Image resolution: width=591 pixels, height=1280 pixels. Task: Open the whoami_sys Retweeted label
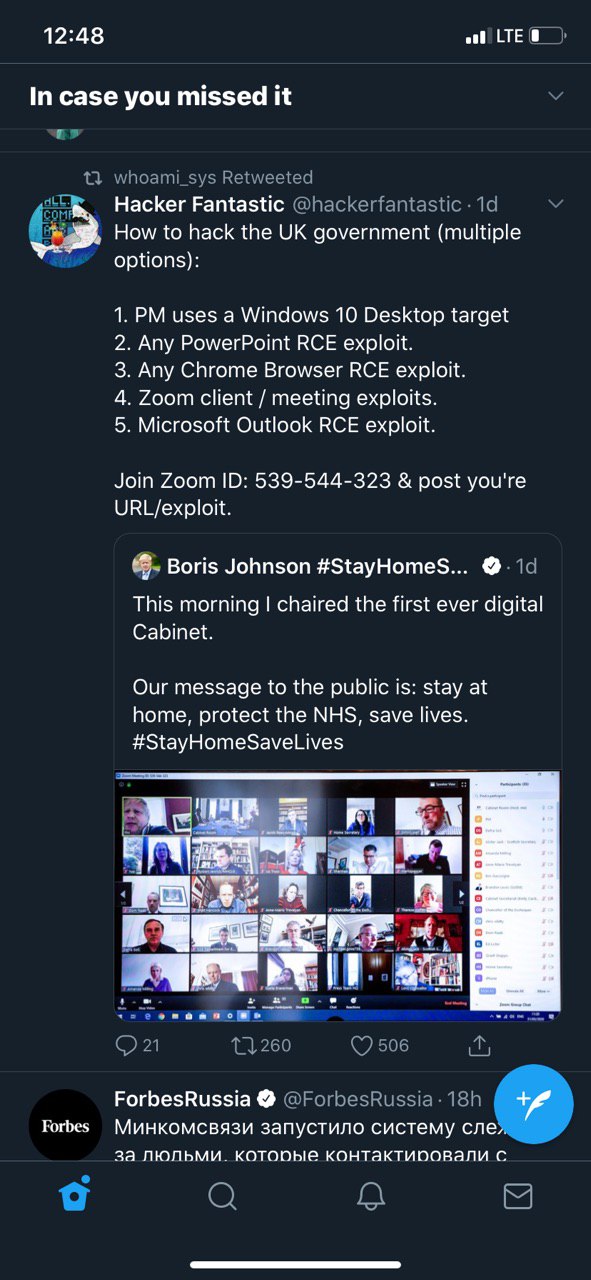(x=213, y=177)
